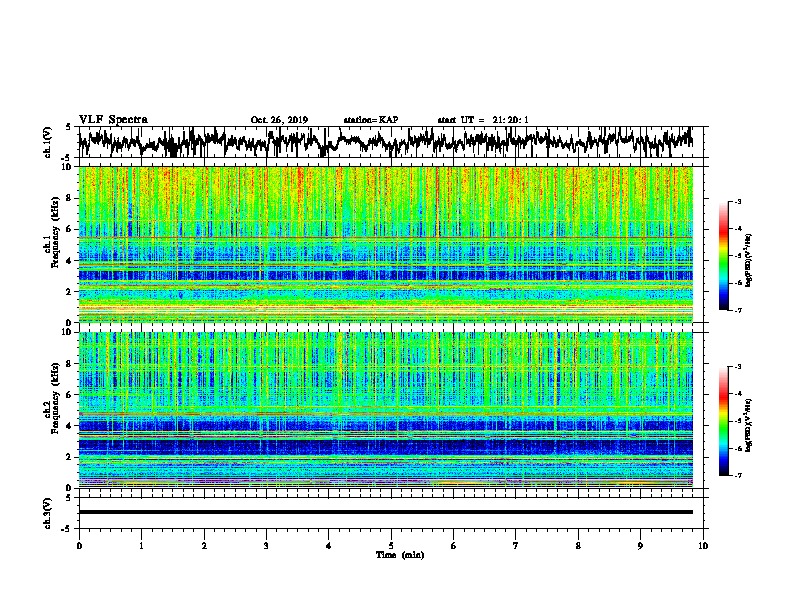This screenshot has height=612, width=792.
Task: Click the "10" kHz tick on ch.2 frequency axis
Action: point(68,332)
